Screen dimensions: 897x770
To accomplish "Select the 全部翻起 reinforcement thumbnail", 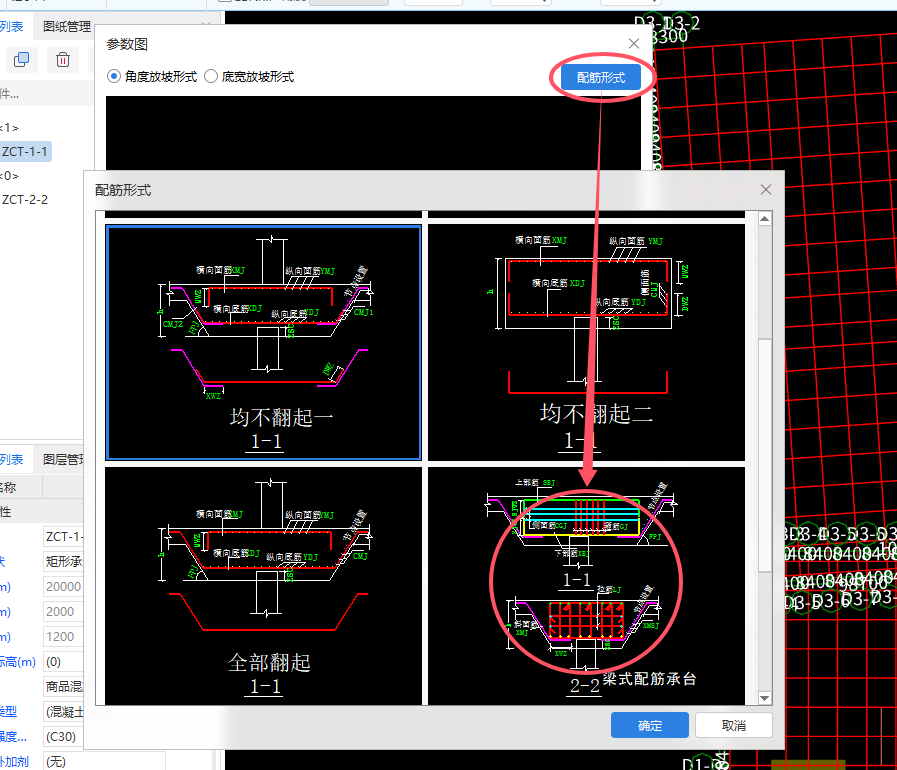I will point(264,586).
